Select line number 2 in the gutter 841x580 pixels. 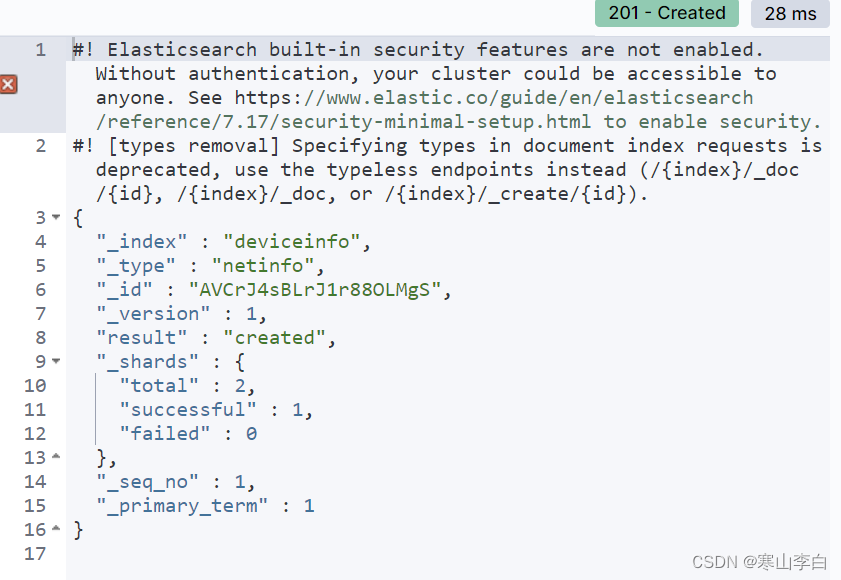[40, 146]
